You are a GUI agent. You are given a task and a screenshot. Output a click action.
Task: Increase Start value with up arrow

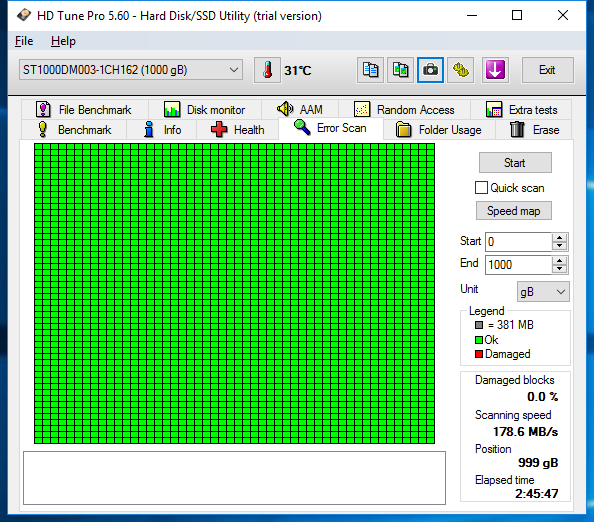[x=560, y=238]
